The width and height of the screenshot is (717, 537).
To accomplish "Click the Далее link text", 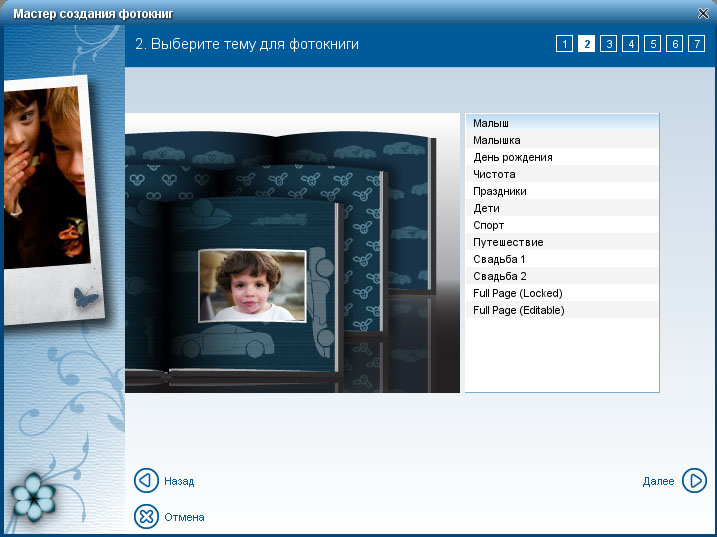I will [658, 481].
